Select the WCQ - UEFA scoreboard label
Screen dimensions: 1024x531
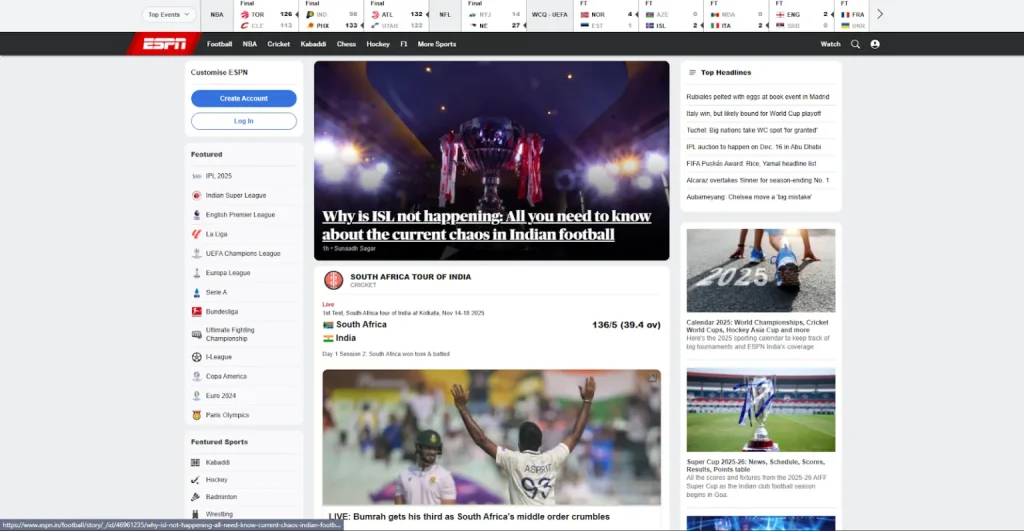pyautogui.click(x=549, y=14)
